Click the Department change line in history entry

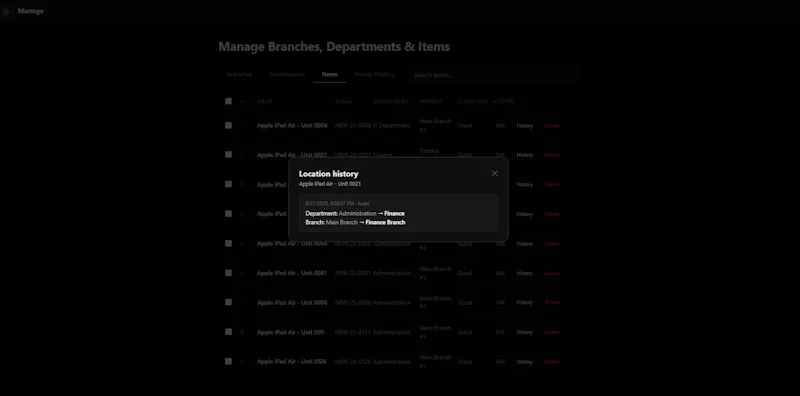pyautogui.click(x=355, y=213)
